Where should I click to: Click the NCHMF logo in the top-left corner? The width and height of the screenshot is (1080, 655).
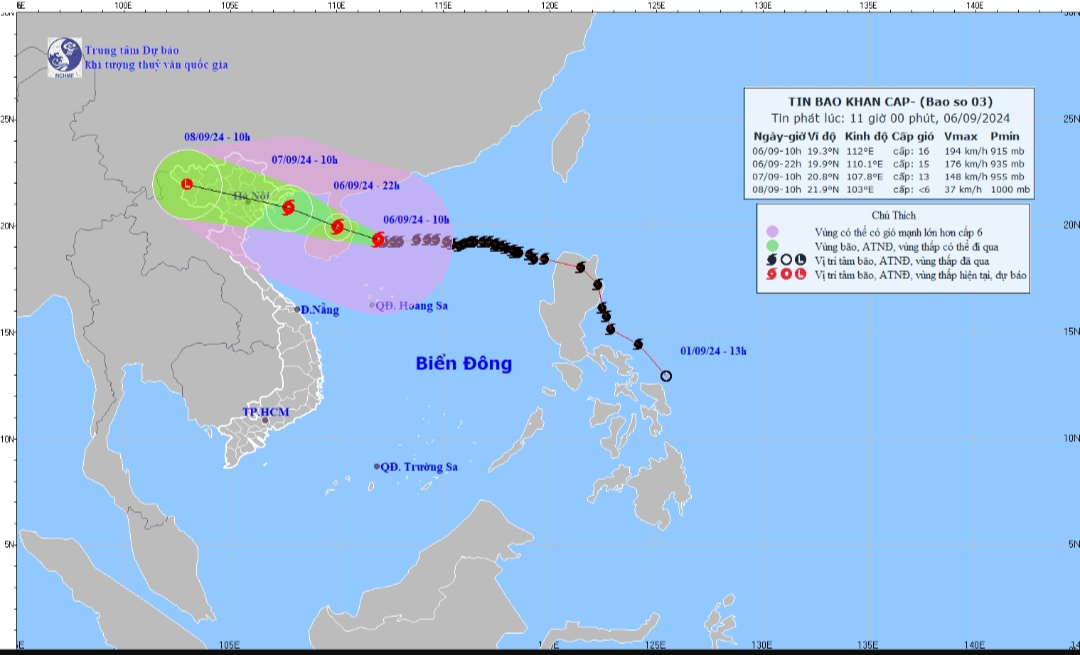tap(65, 56)
